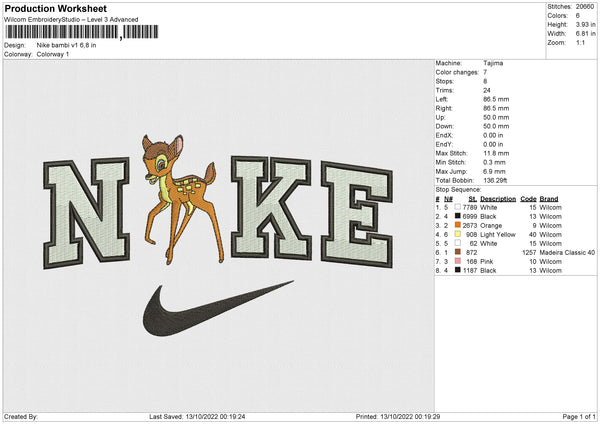Click 'Madeira Classic 40' brand in stop 6
The width and height of the screenshot is (600, 424).
(567, 253)
